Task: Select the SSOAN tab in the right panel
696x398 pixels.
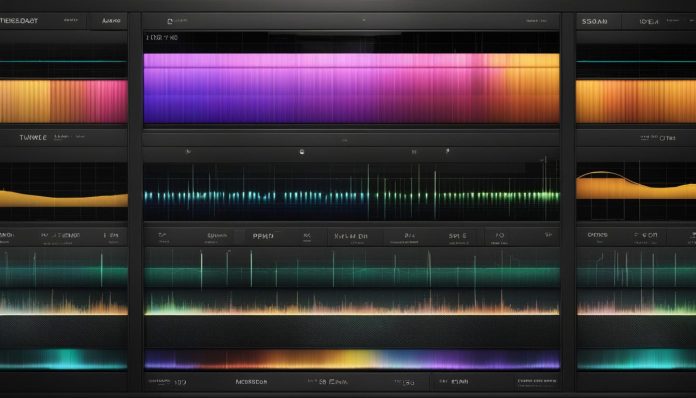Action: tap(594, 21)
